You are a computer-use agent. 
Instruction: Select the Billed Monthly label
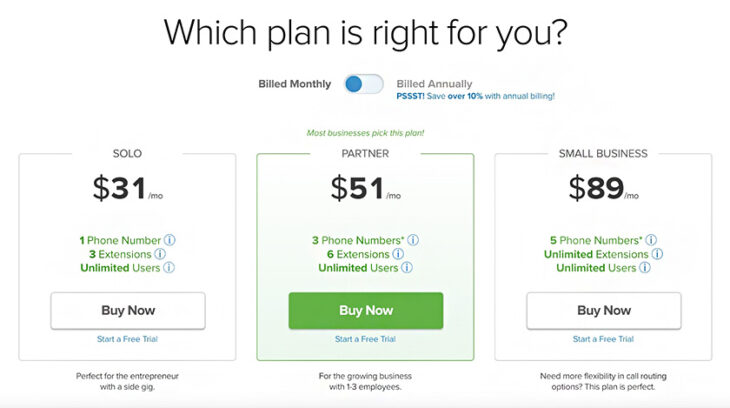click(x=294, y=84)
